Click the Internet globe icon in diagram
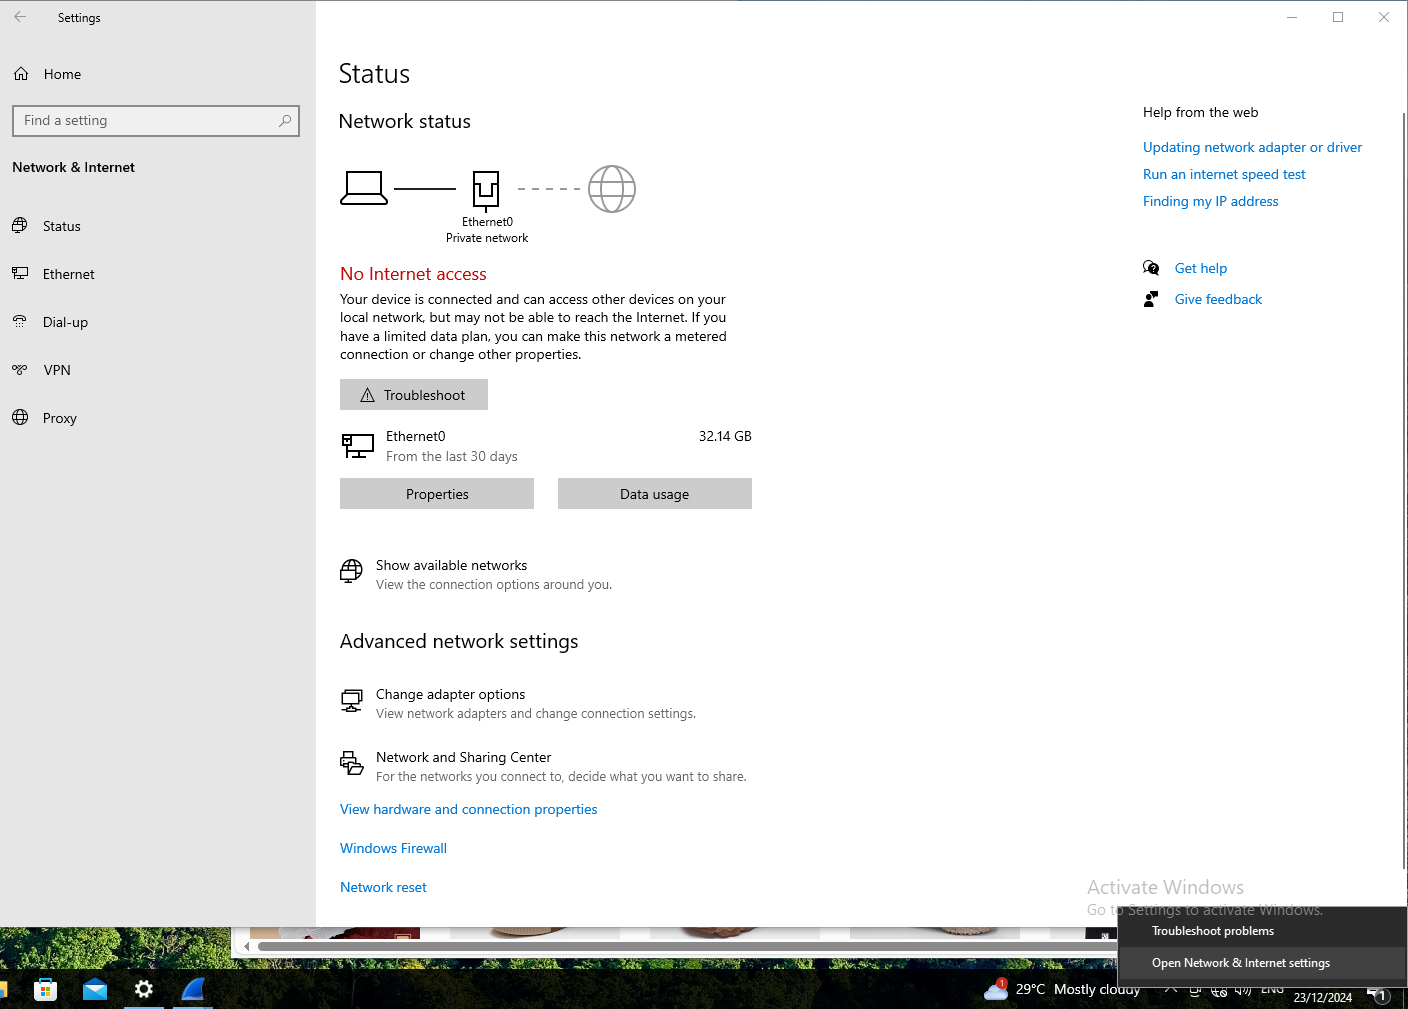1408x1009 pixels. [x=612, y=189]
